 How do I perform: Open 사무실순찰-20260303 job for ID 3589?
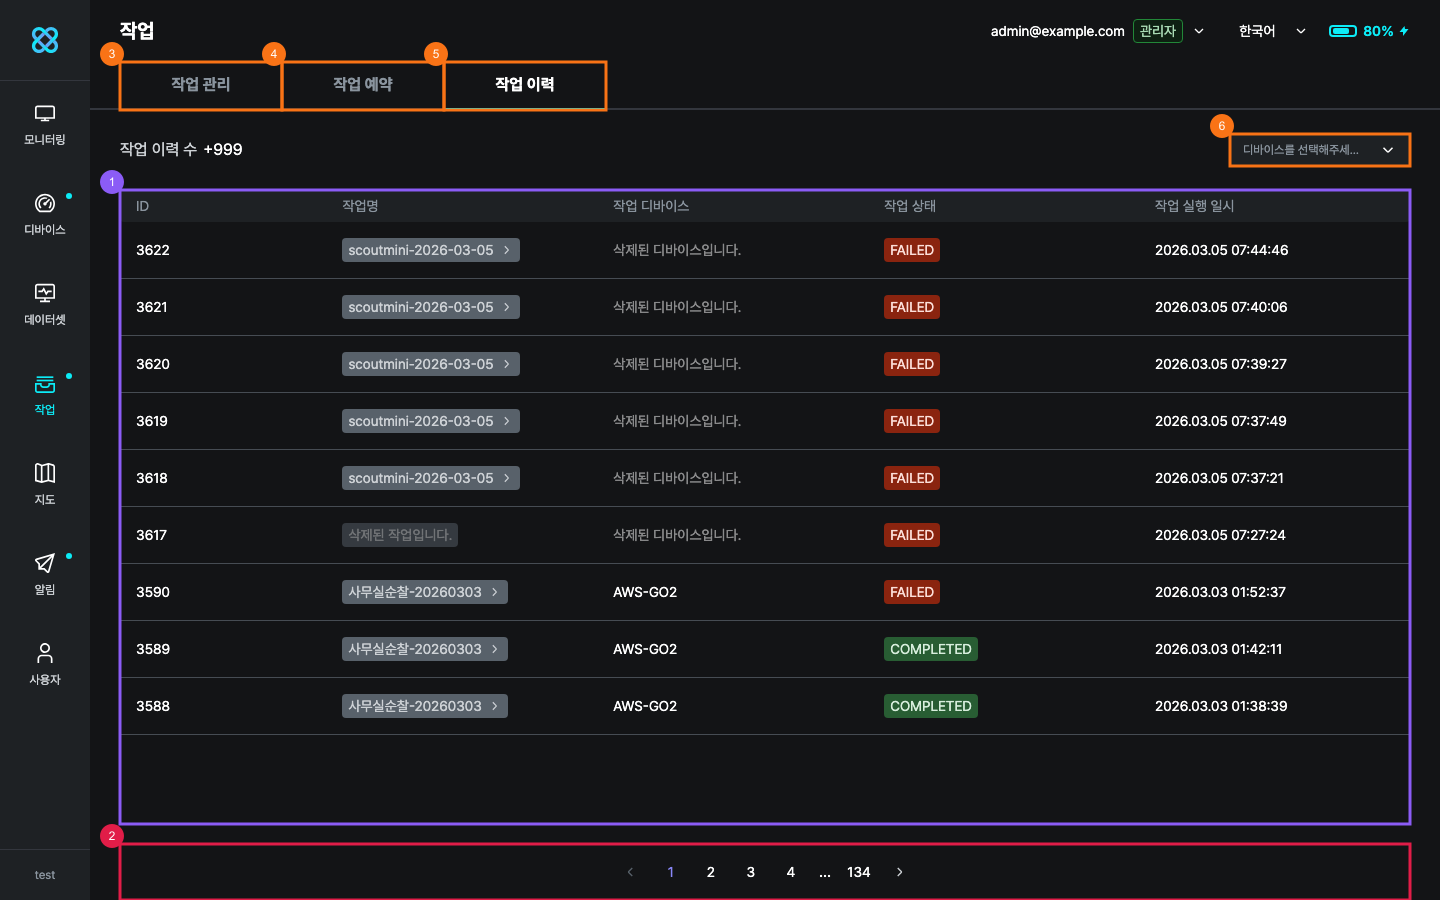[x=424, y=649]
